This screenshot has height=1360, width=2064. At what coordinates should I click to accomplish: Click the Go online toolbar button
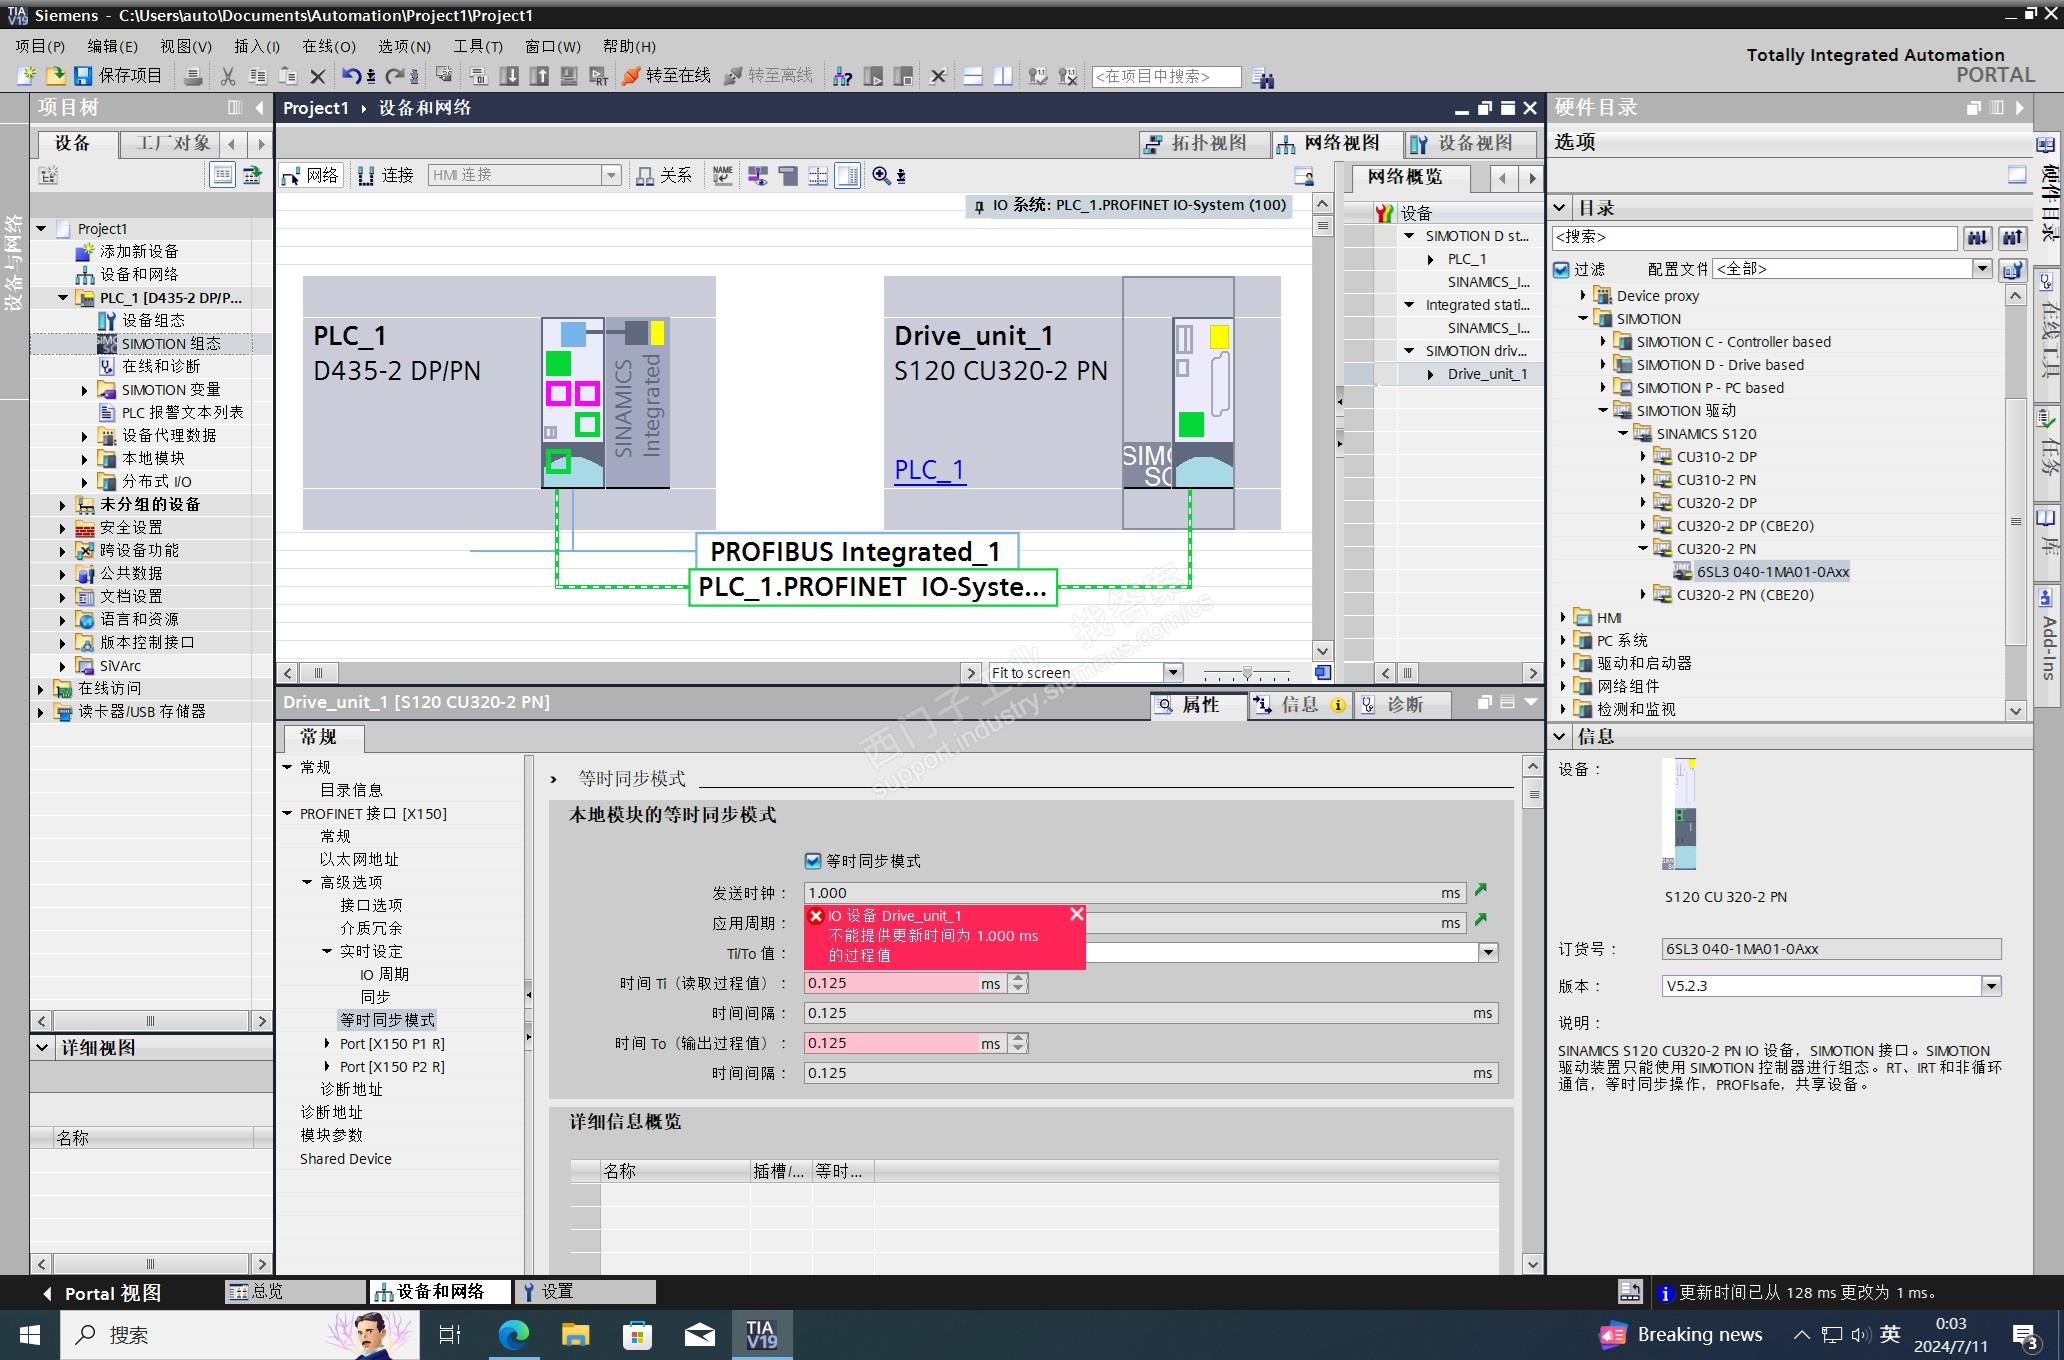(666, 76)
